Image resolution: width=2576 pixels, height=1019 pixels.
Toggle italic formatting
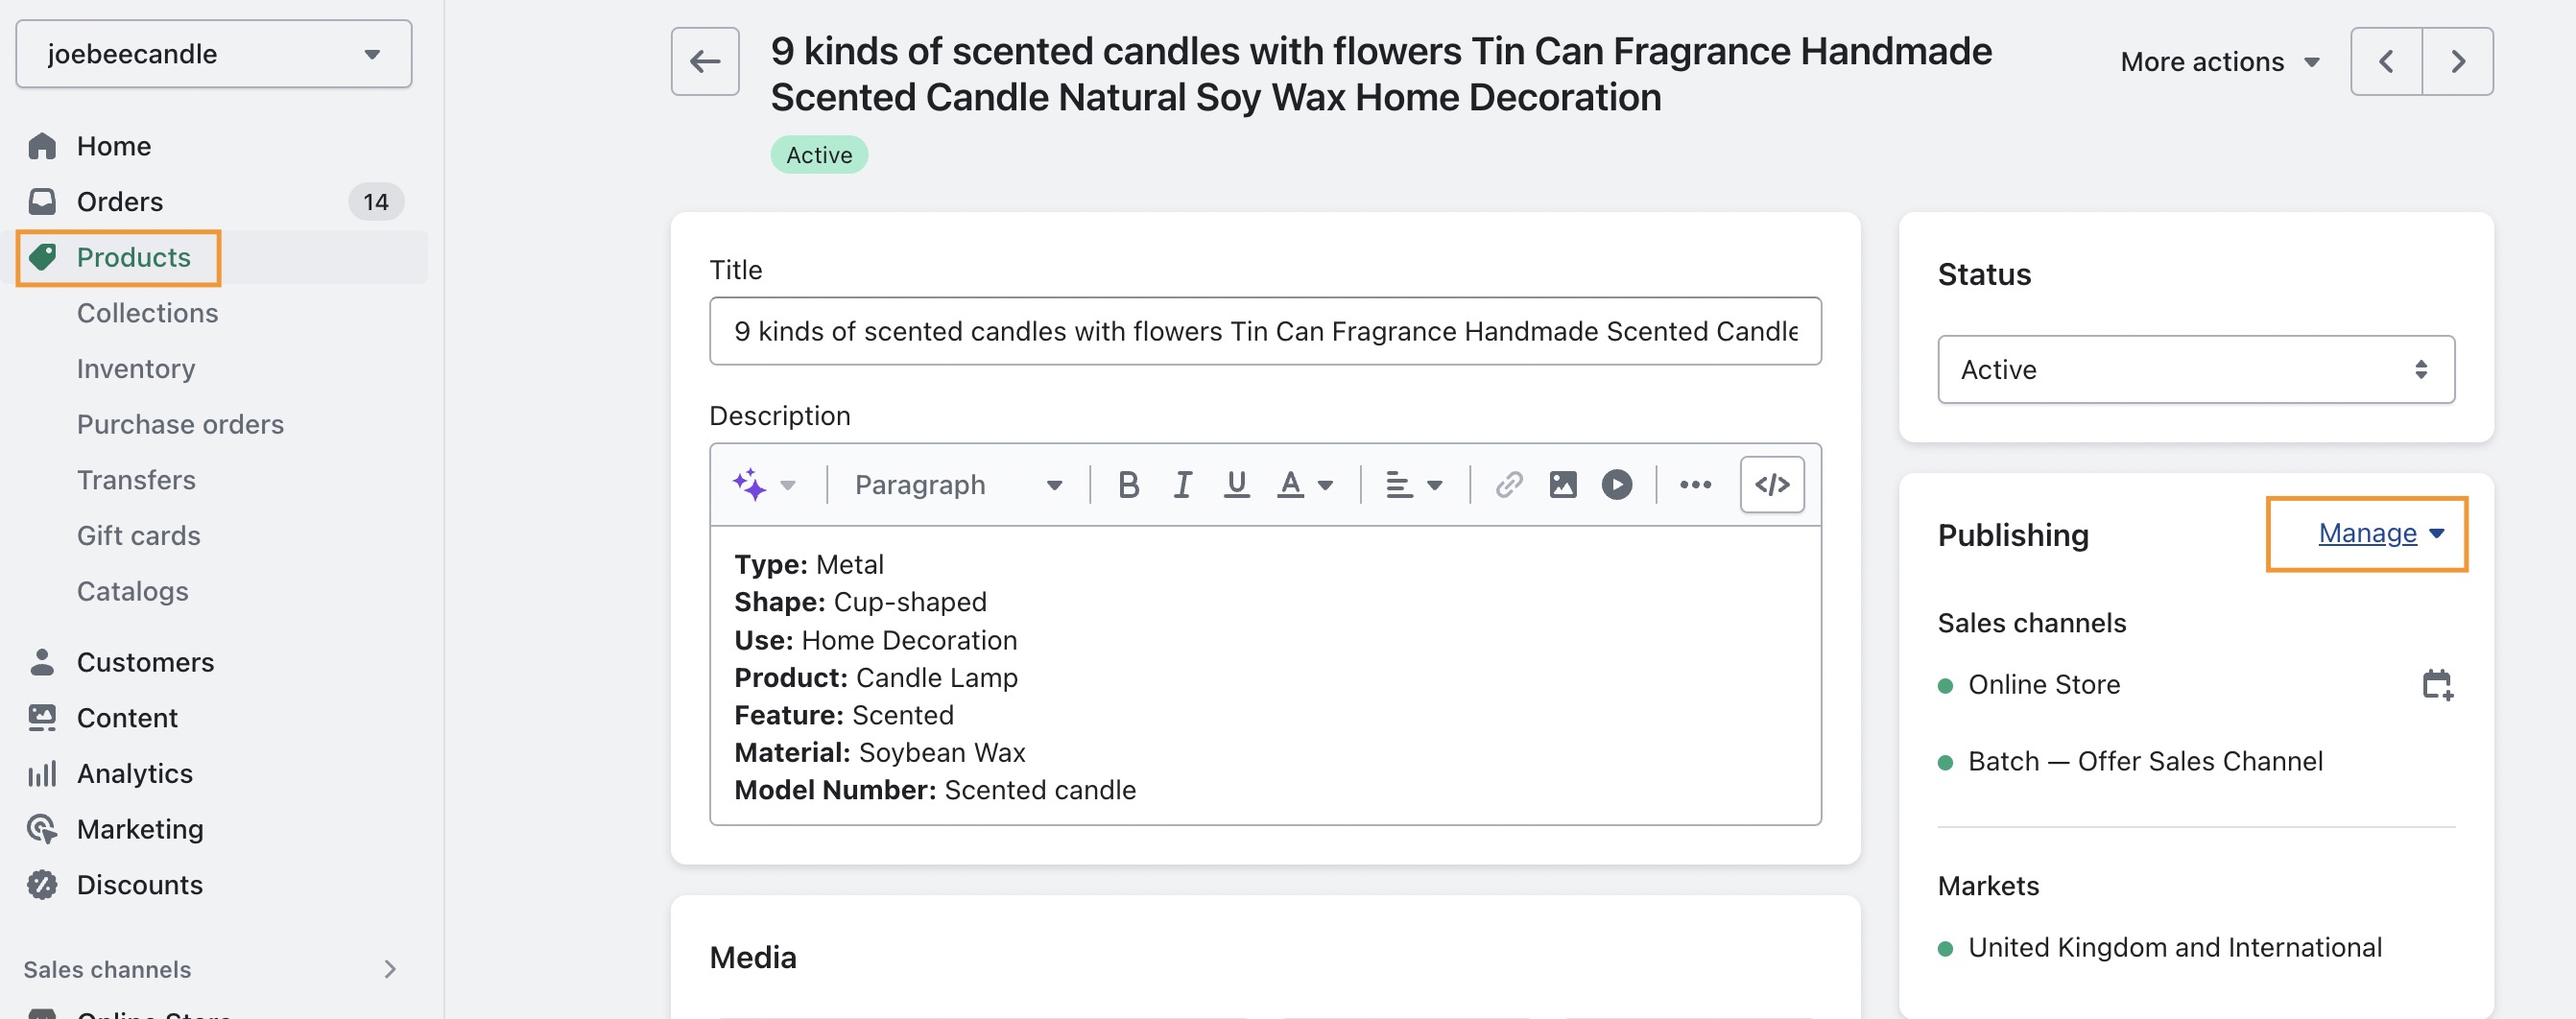(x=1182, y=485)
